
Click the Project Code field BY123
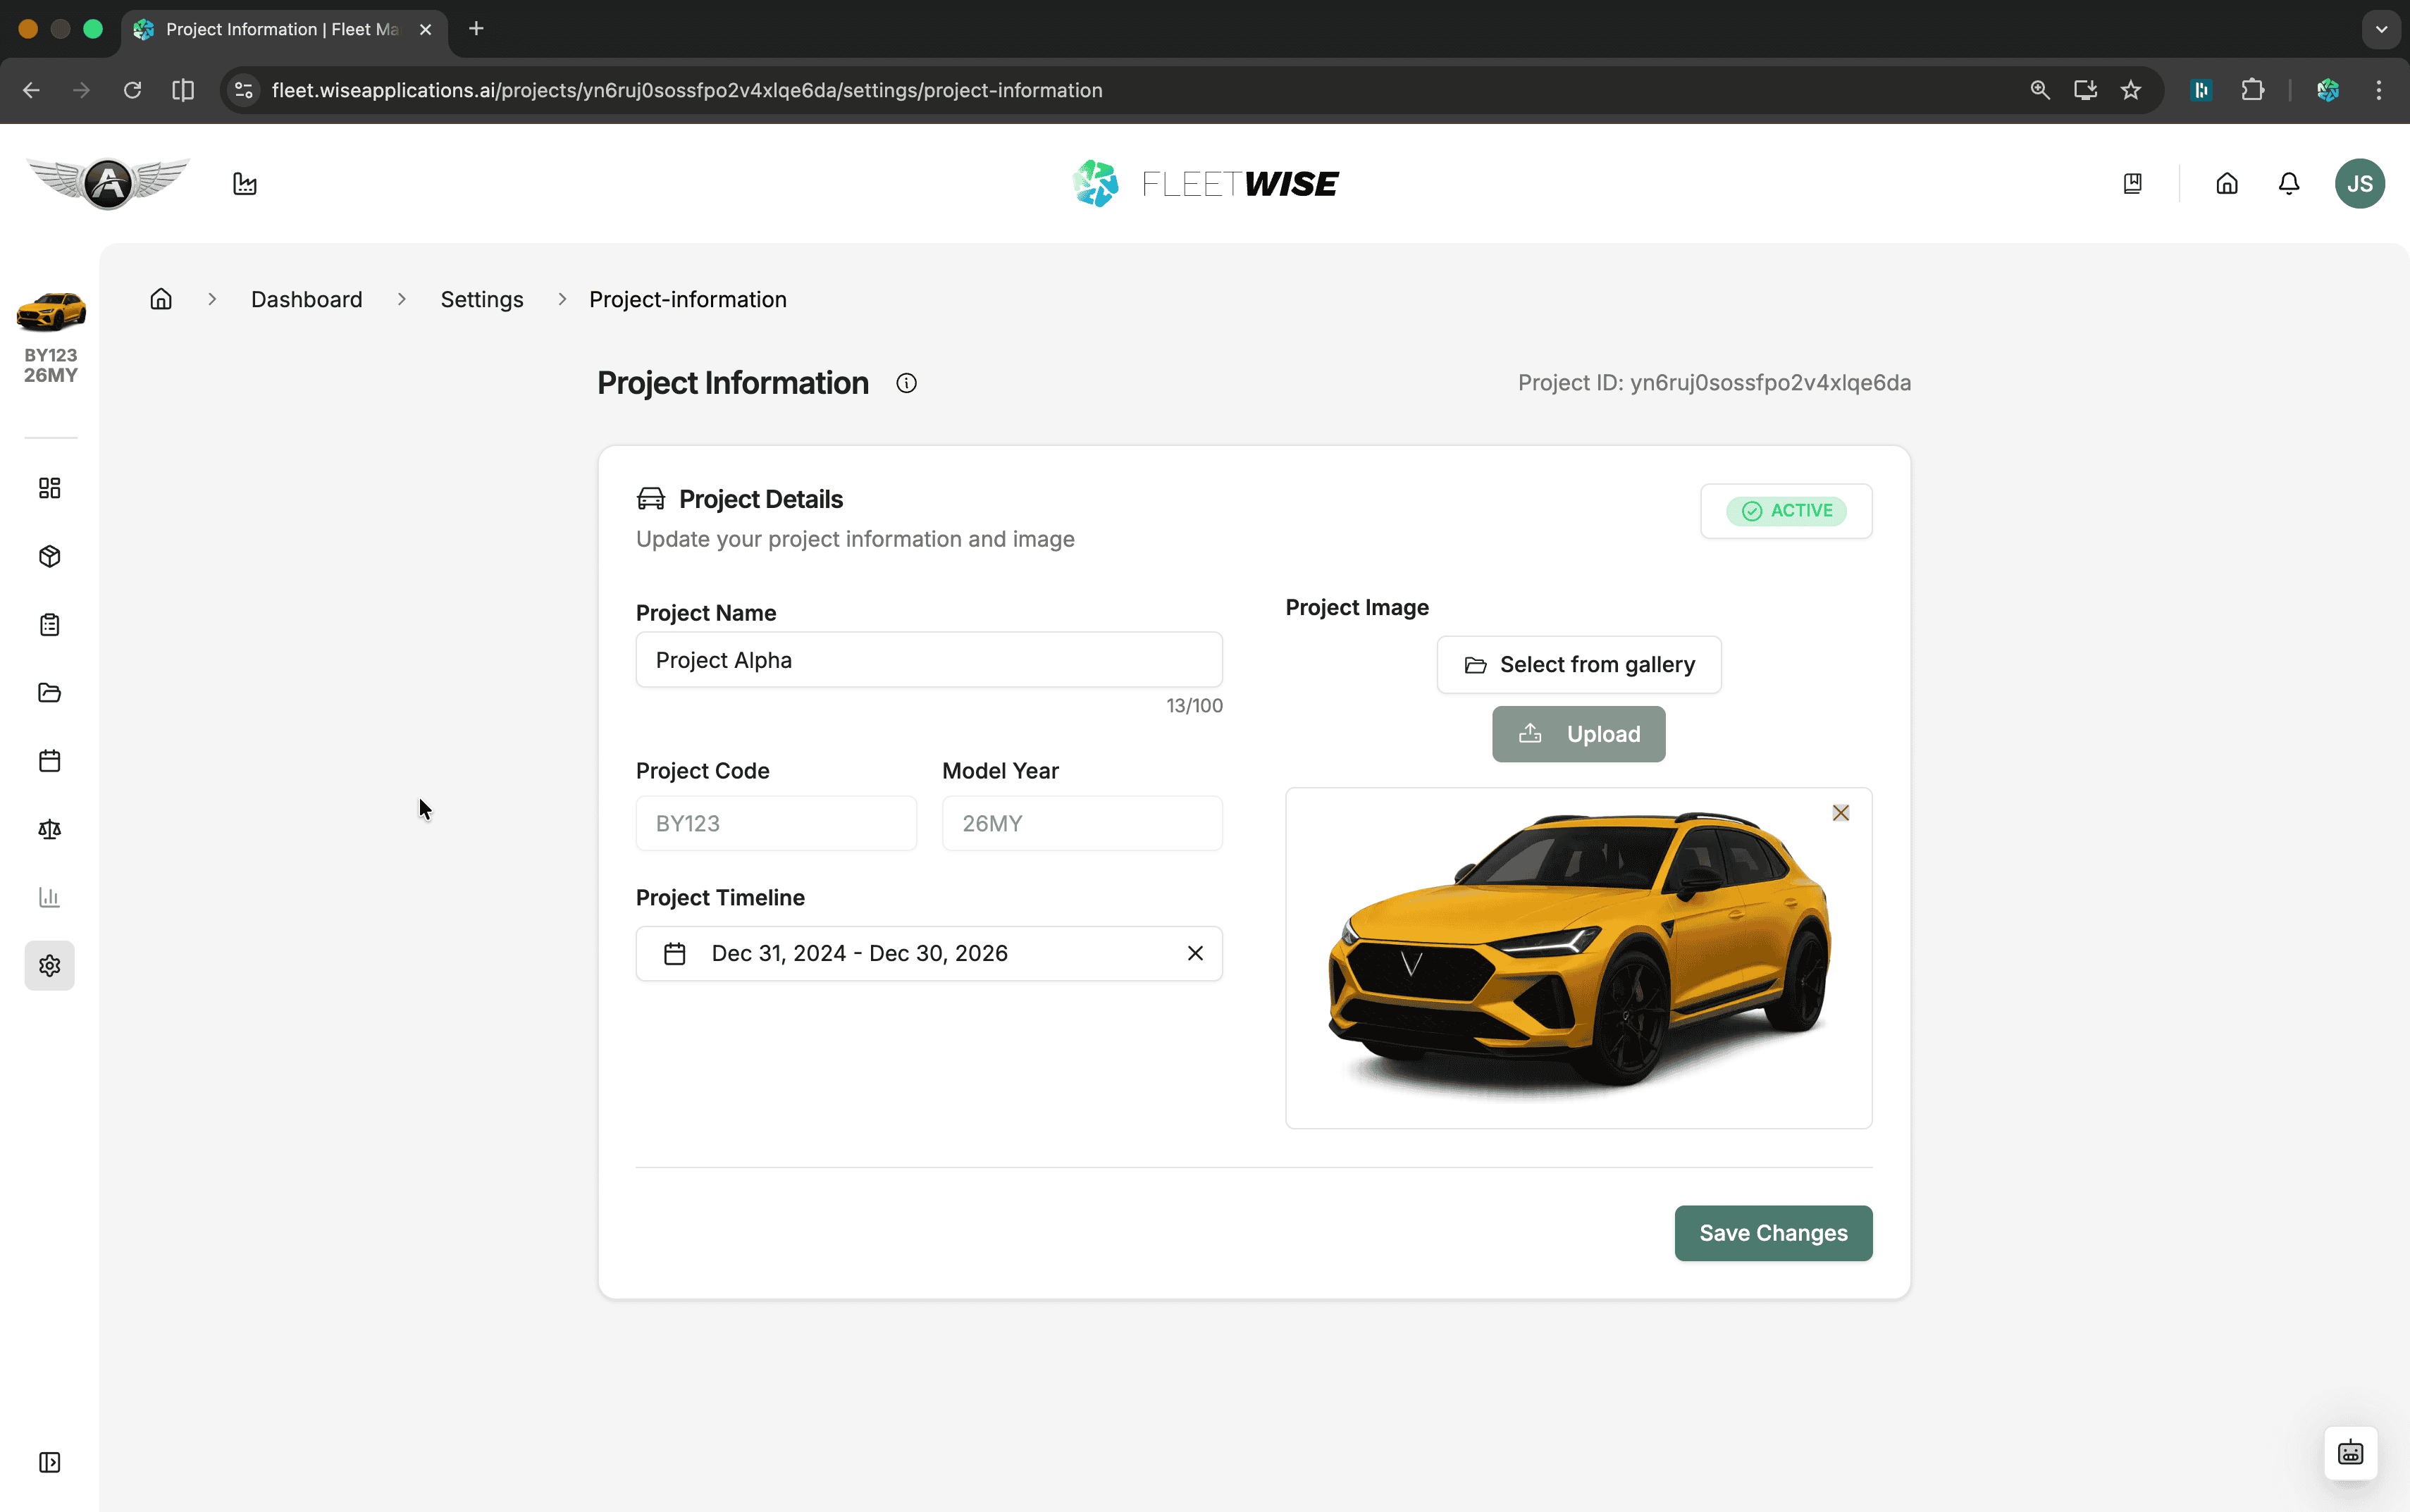[x=776, y=823]
